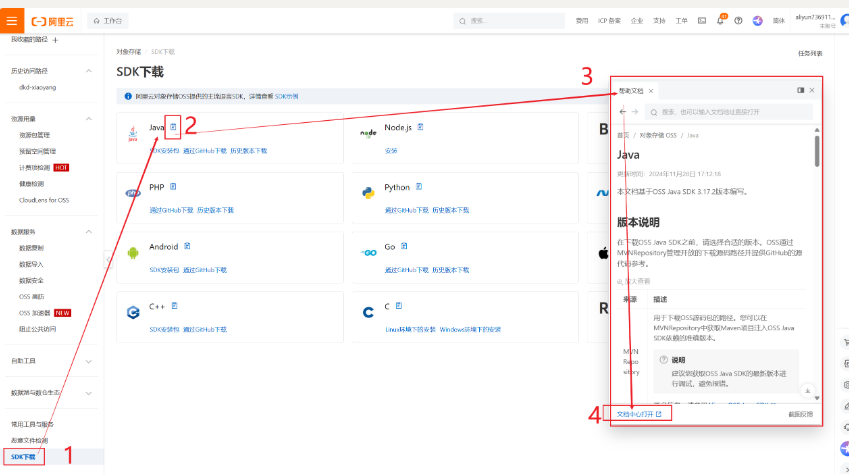Focus the help document search field
Screen dimensions: 849x474
coord(729,112)
